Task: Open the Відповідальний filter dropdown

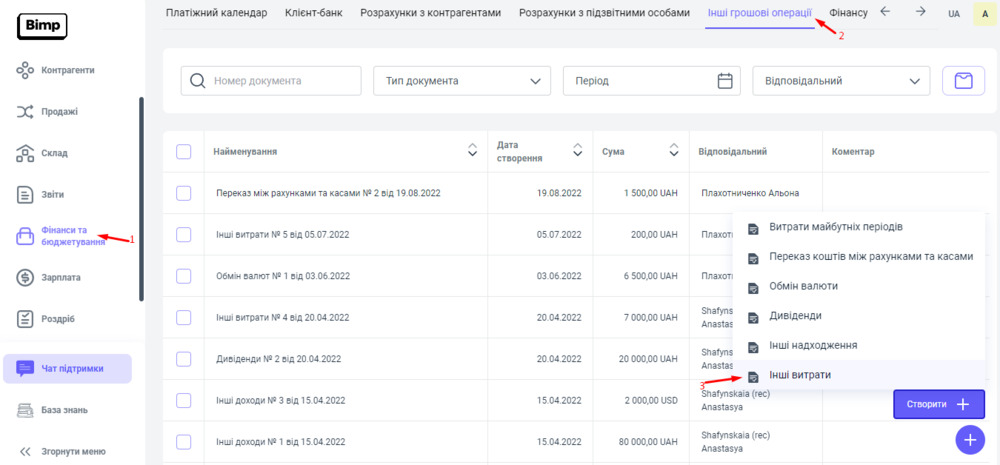Action: pyautogui.click(x=840, y=81)
